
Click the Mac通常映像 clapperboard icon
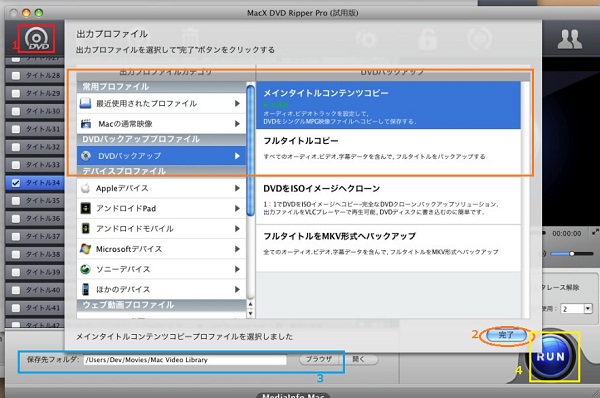coord(86,124)
